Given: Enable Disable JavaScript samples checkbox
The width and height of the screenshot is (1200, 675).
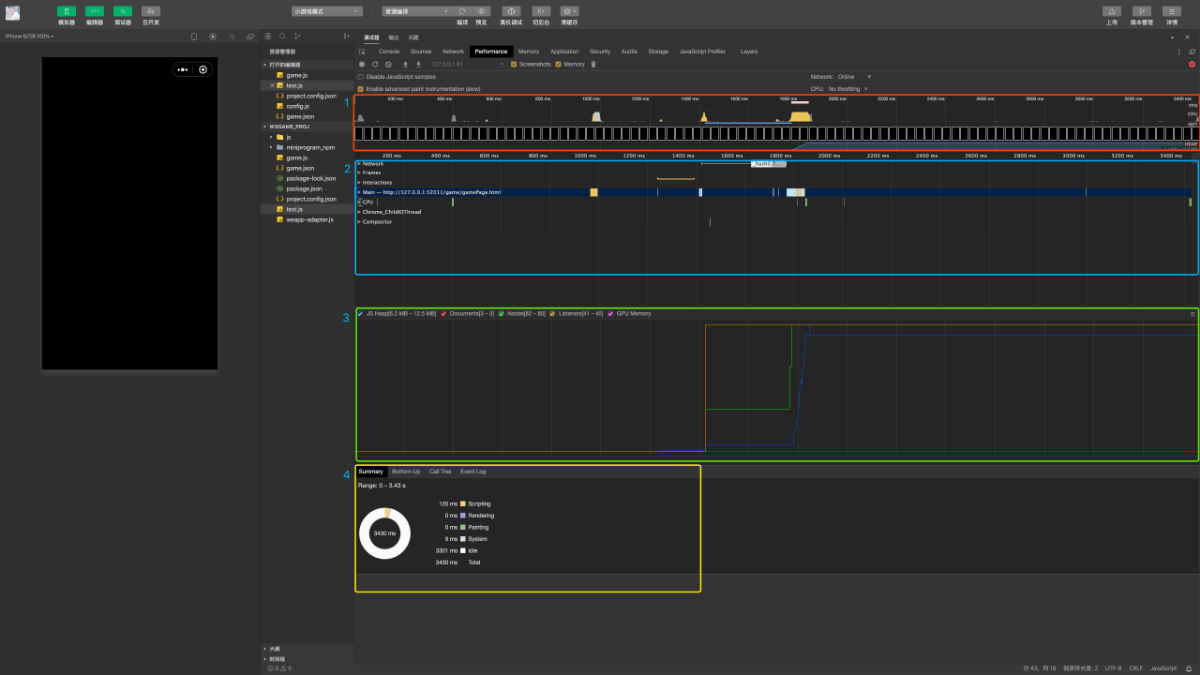Looking at the screenshot, I should (360, 76).
